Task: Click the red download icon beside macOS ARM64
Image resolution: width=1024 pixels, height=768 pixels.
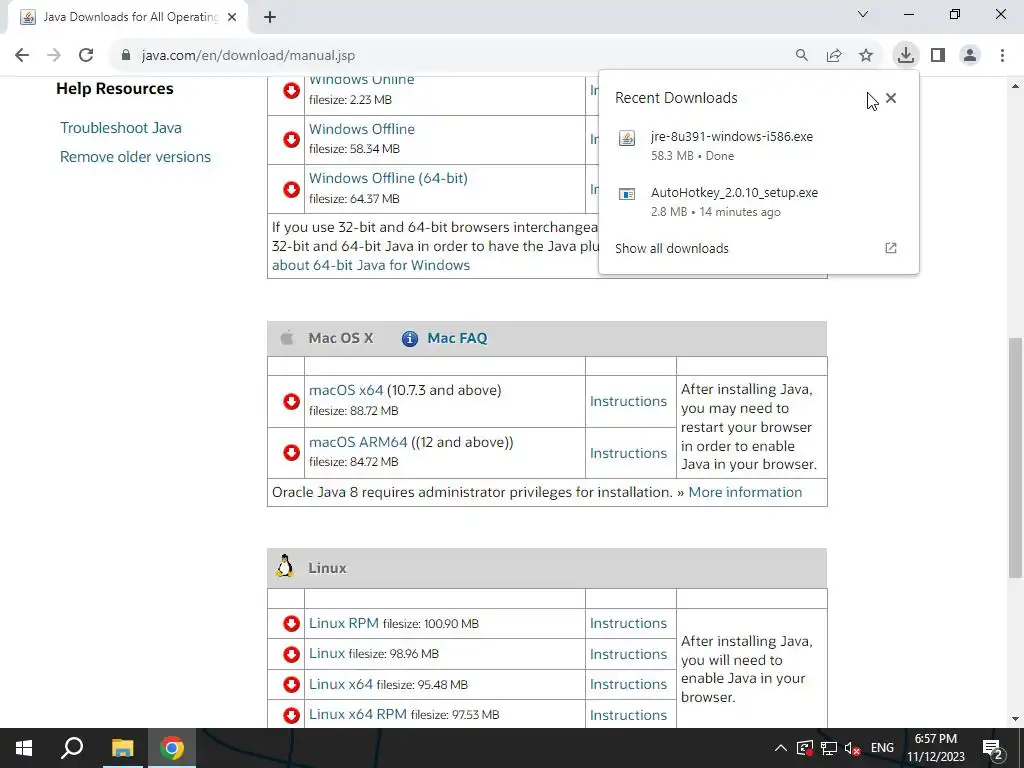Action: pos(291,453)
